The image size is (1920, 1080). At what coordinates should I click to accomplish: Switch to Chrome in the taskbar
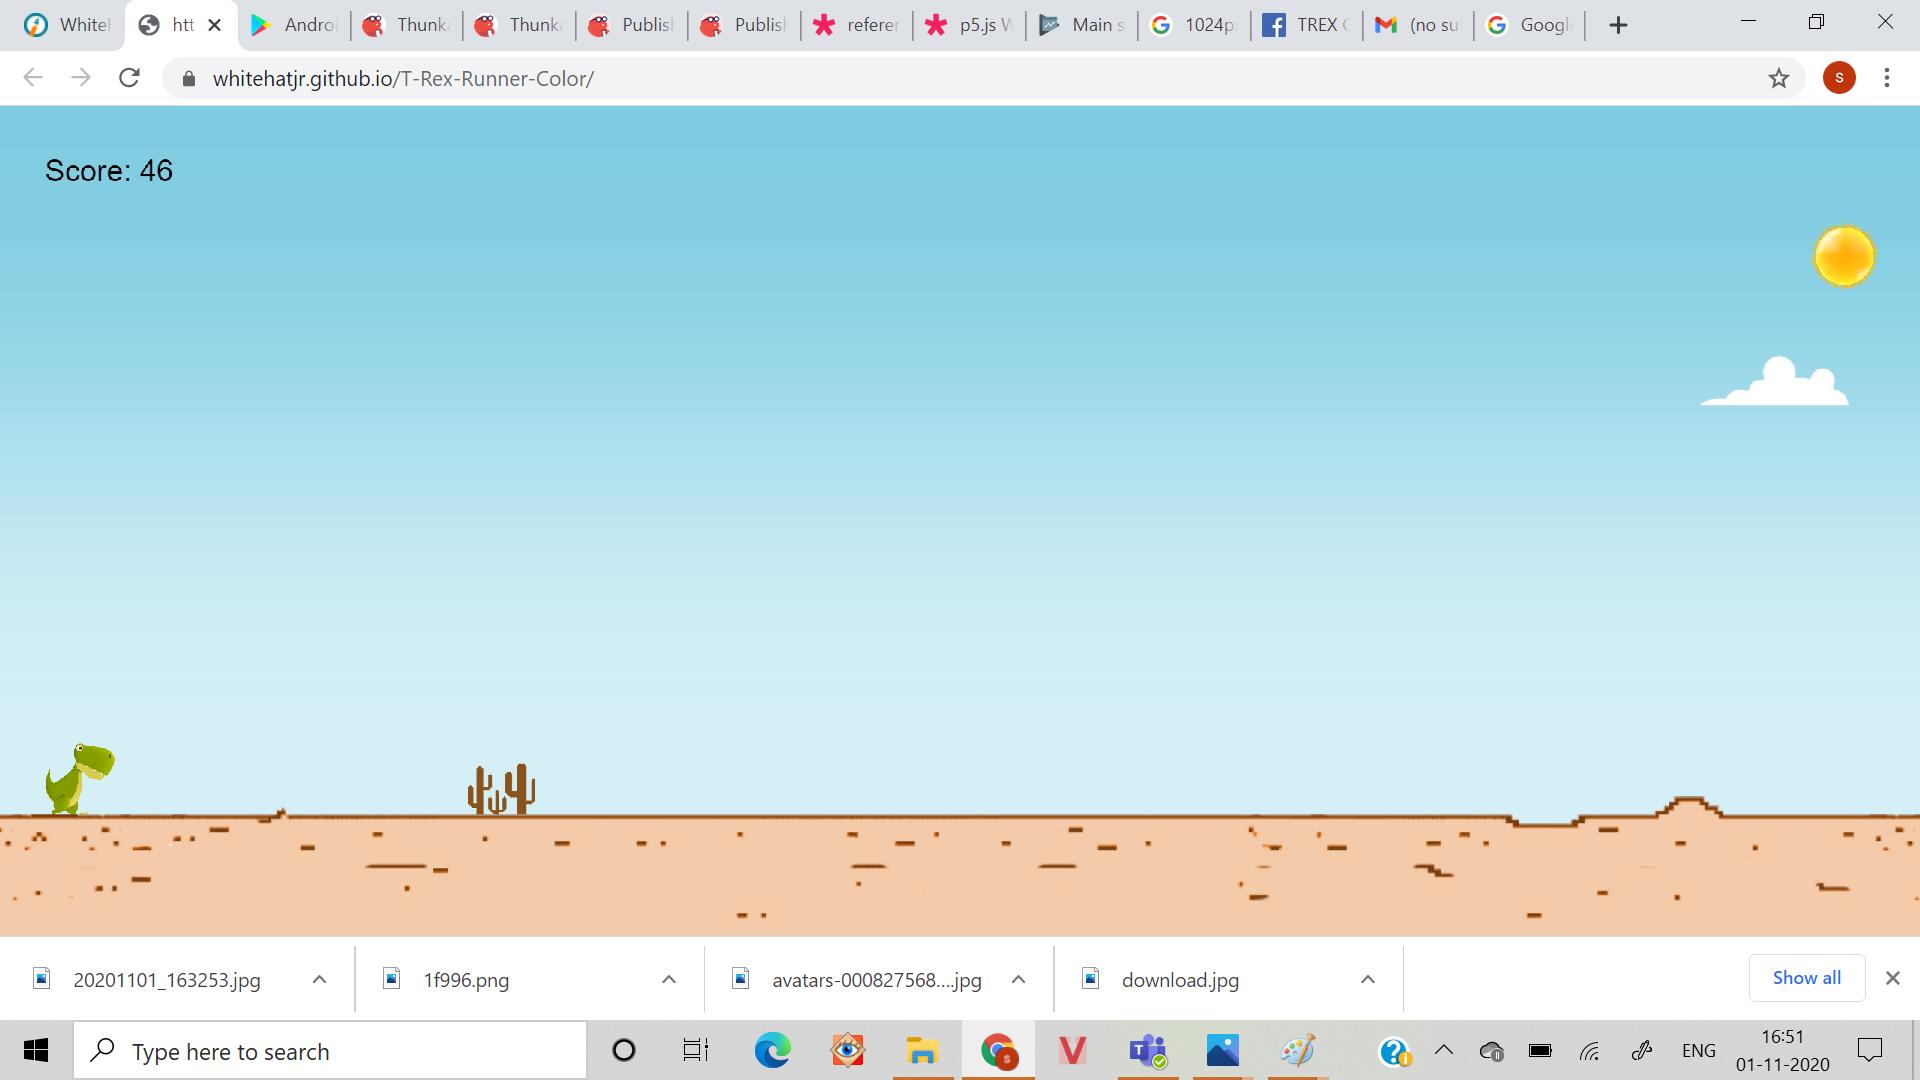(x=998, y=1050)
